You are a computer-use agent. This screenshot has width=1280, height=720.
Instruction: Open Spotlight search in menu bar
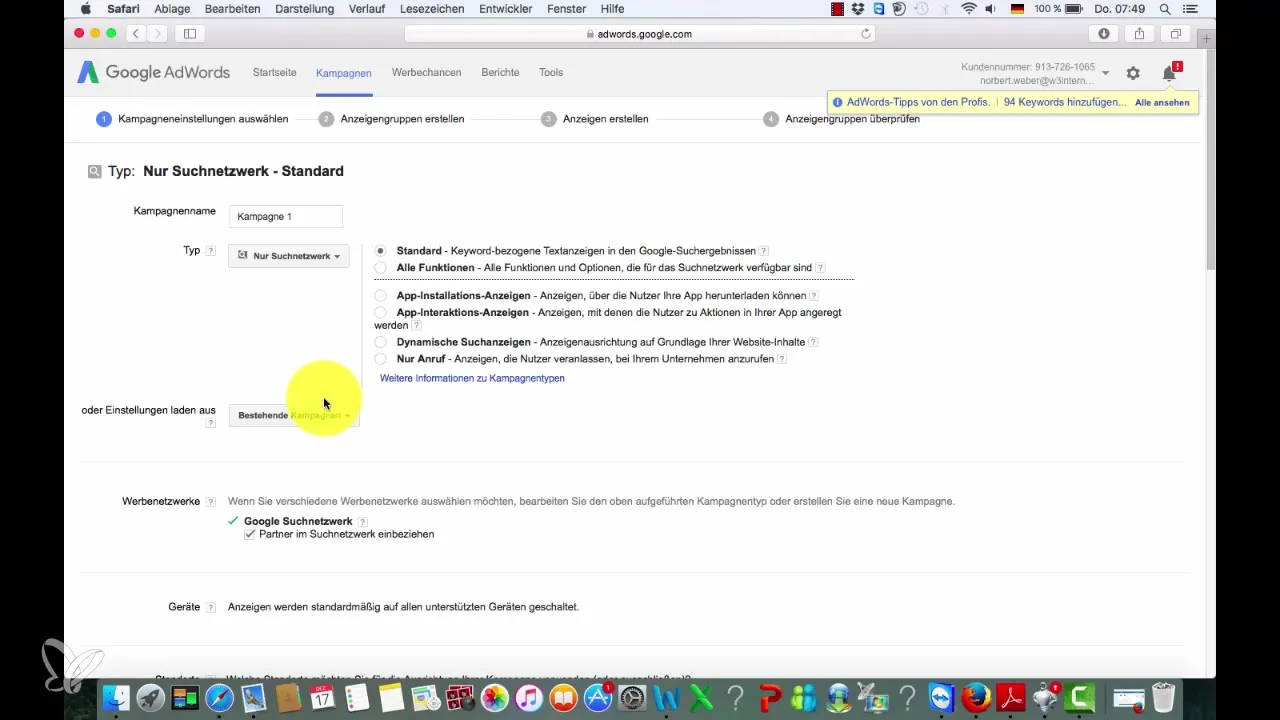pyautogui.click(x=1165, y=9)
